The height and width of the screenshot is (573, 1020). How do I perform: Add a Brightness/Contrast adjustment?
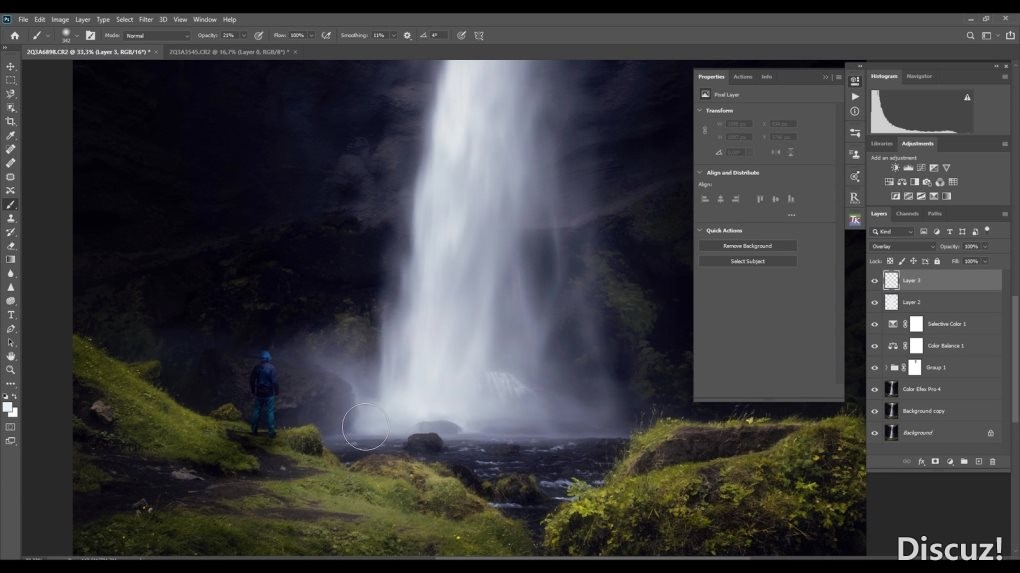click(x=895, y=168)
